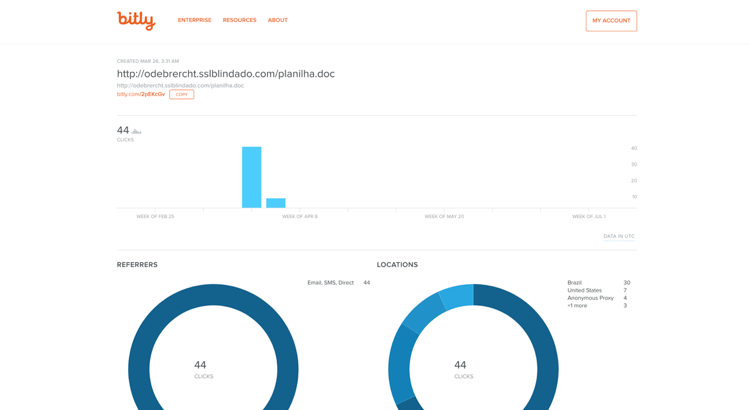Open the Resources menu item
Image resolution: width=750 pixels, height=410 pixels.
239,20
